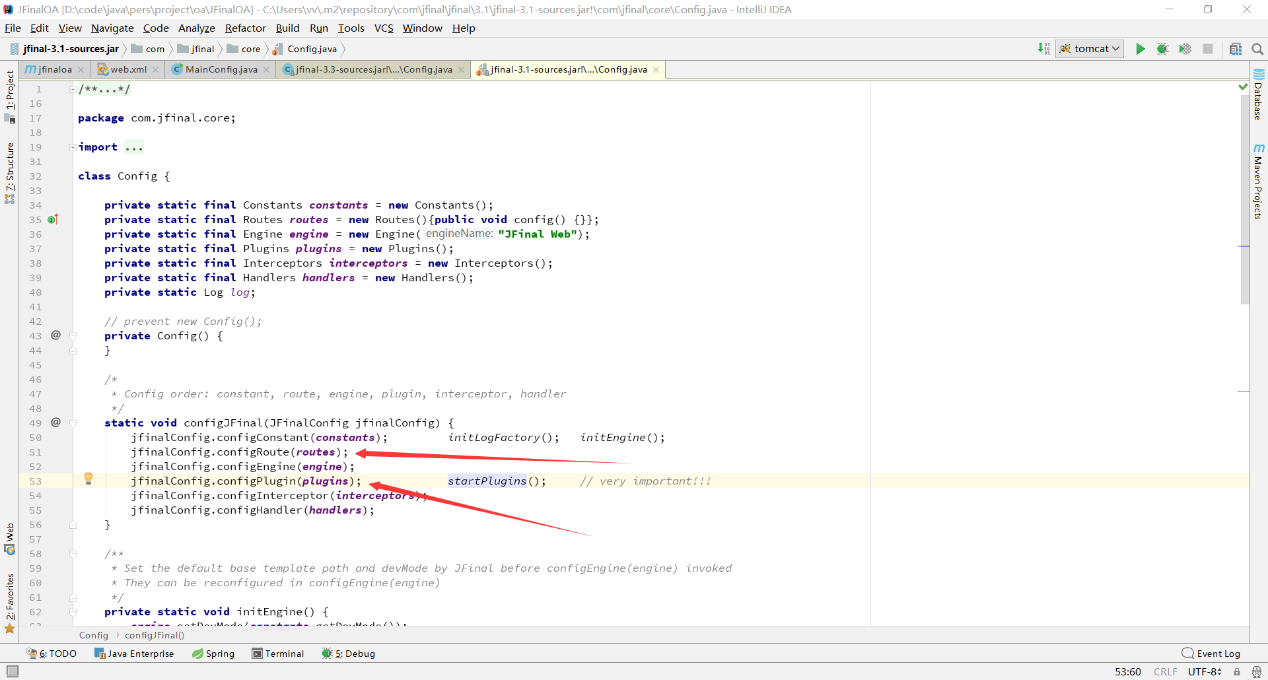This screenshot has height=680, width=1268.
Task: Click the Build Project green down-arrow icon
Action: click(1044, 49)
